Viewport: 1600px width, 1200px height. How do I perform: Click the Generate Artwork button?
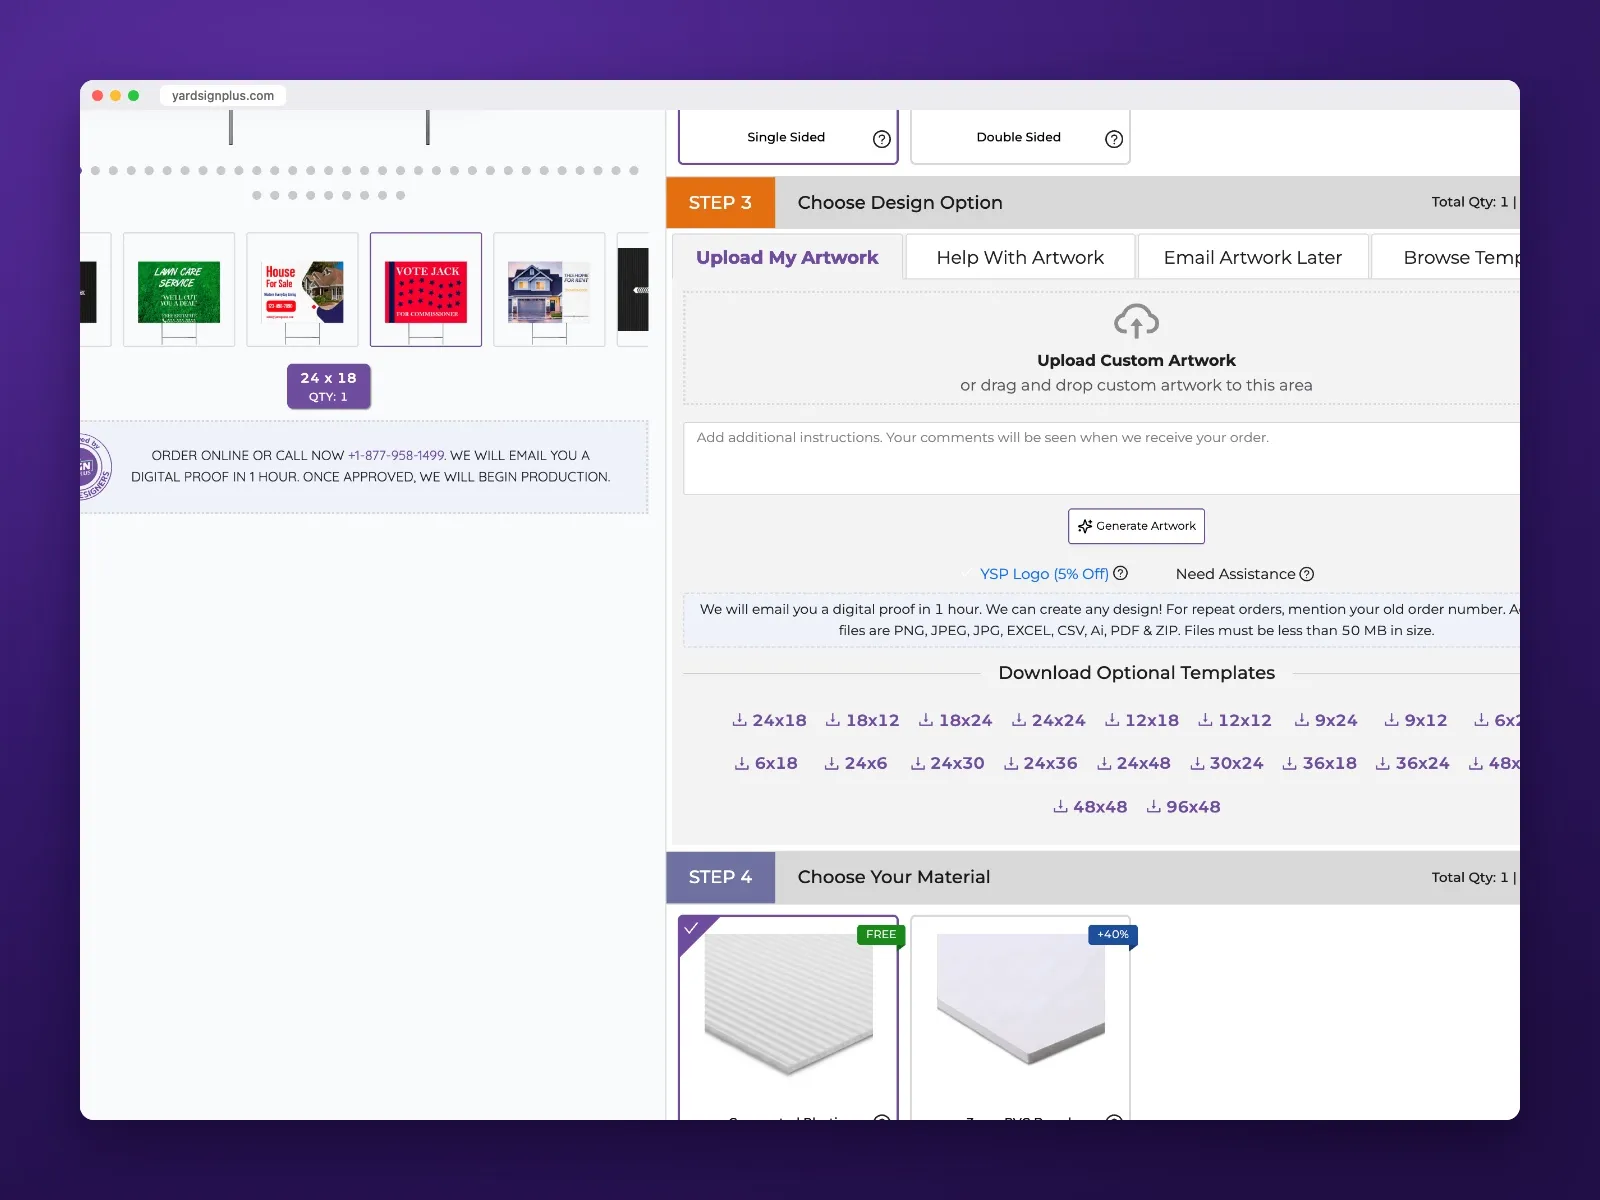pos(1136,526)
